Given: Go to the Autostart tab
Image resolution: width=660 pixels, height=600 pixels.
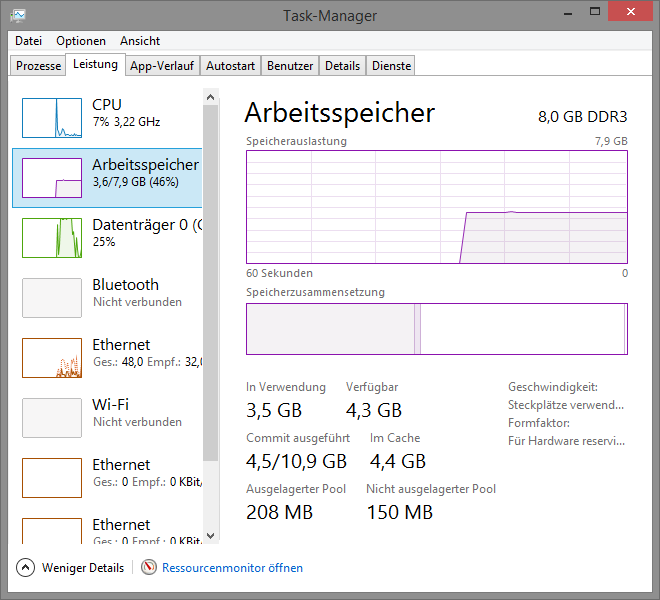Looking at the screenshot, I should (x=230, y=66).
